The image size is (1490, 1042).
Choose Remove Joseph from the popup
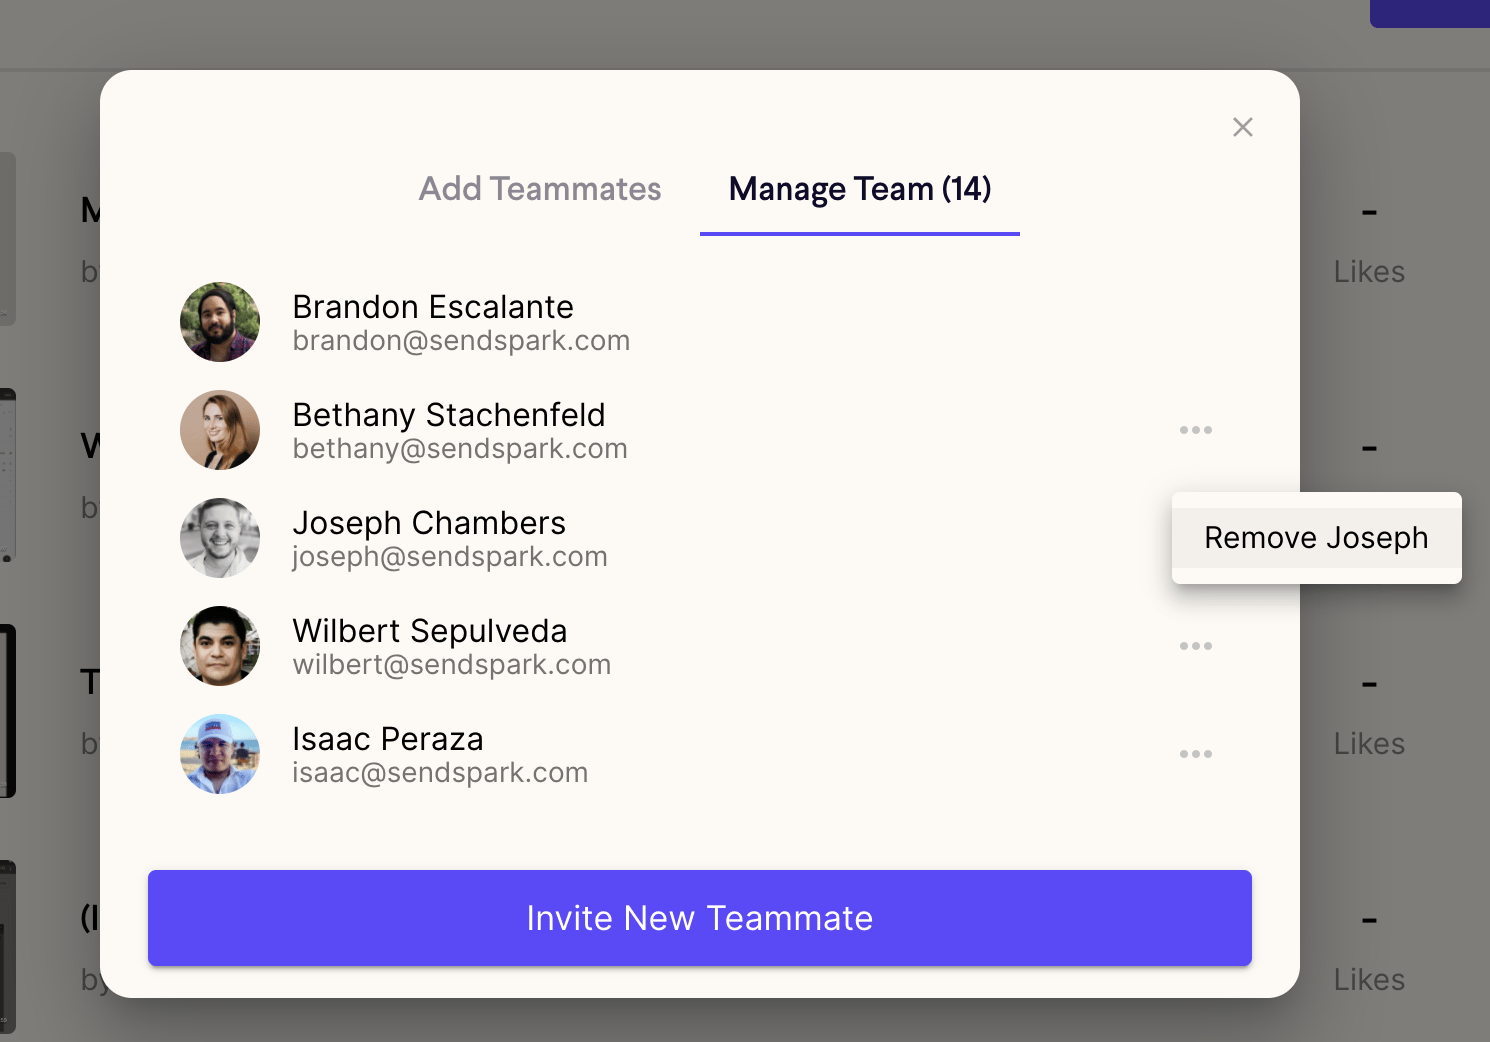[x=1316, y=538]
